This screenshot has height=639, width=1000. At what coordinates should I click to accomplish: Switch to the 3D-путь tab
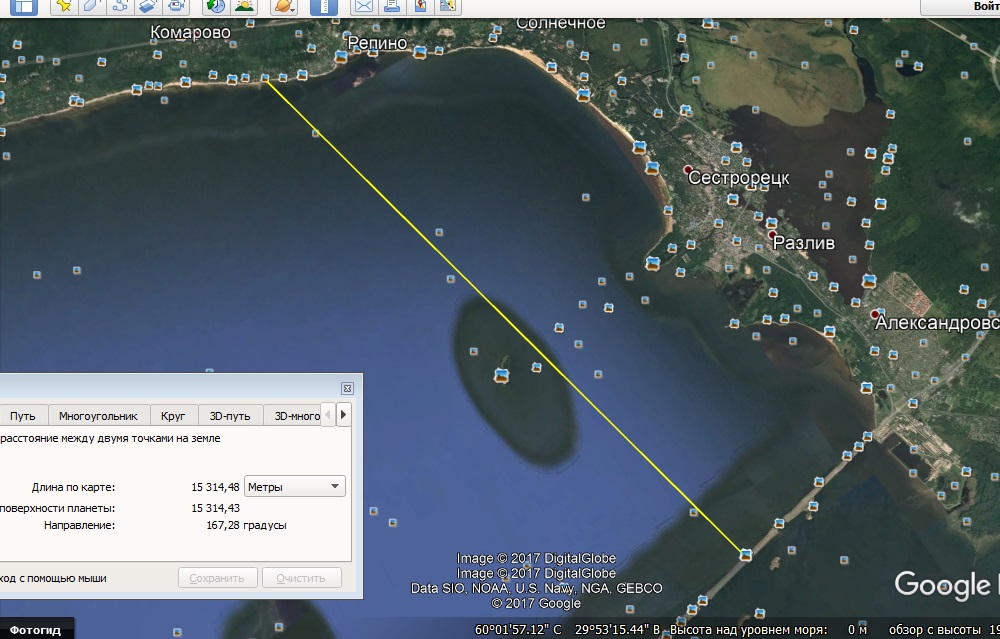tap(230, 416)
